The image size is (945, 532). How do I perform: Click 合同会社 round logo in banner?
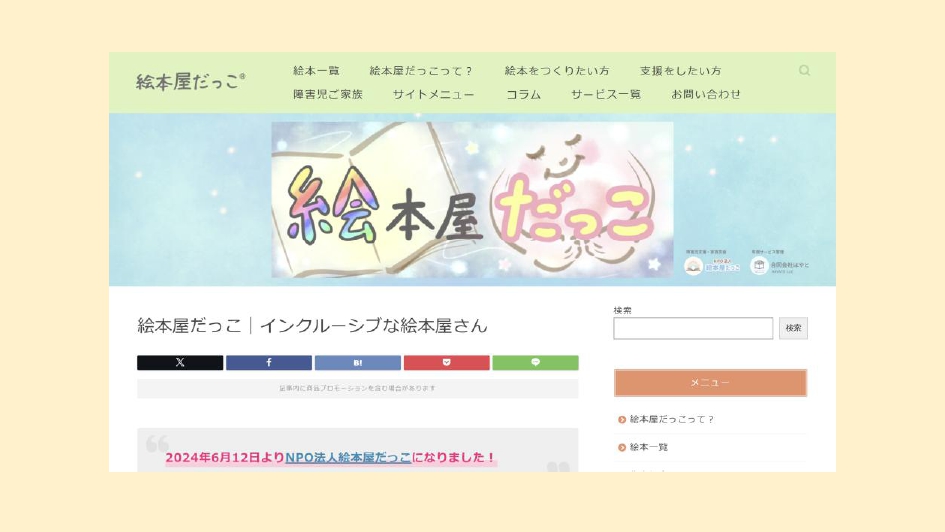759,266
